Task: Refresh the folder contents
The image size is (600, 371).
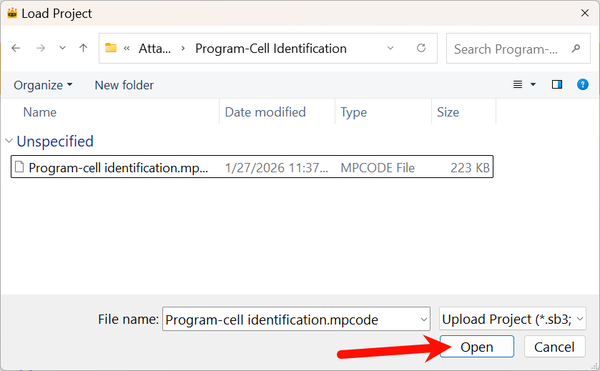Action: point(421,48)
